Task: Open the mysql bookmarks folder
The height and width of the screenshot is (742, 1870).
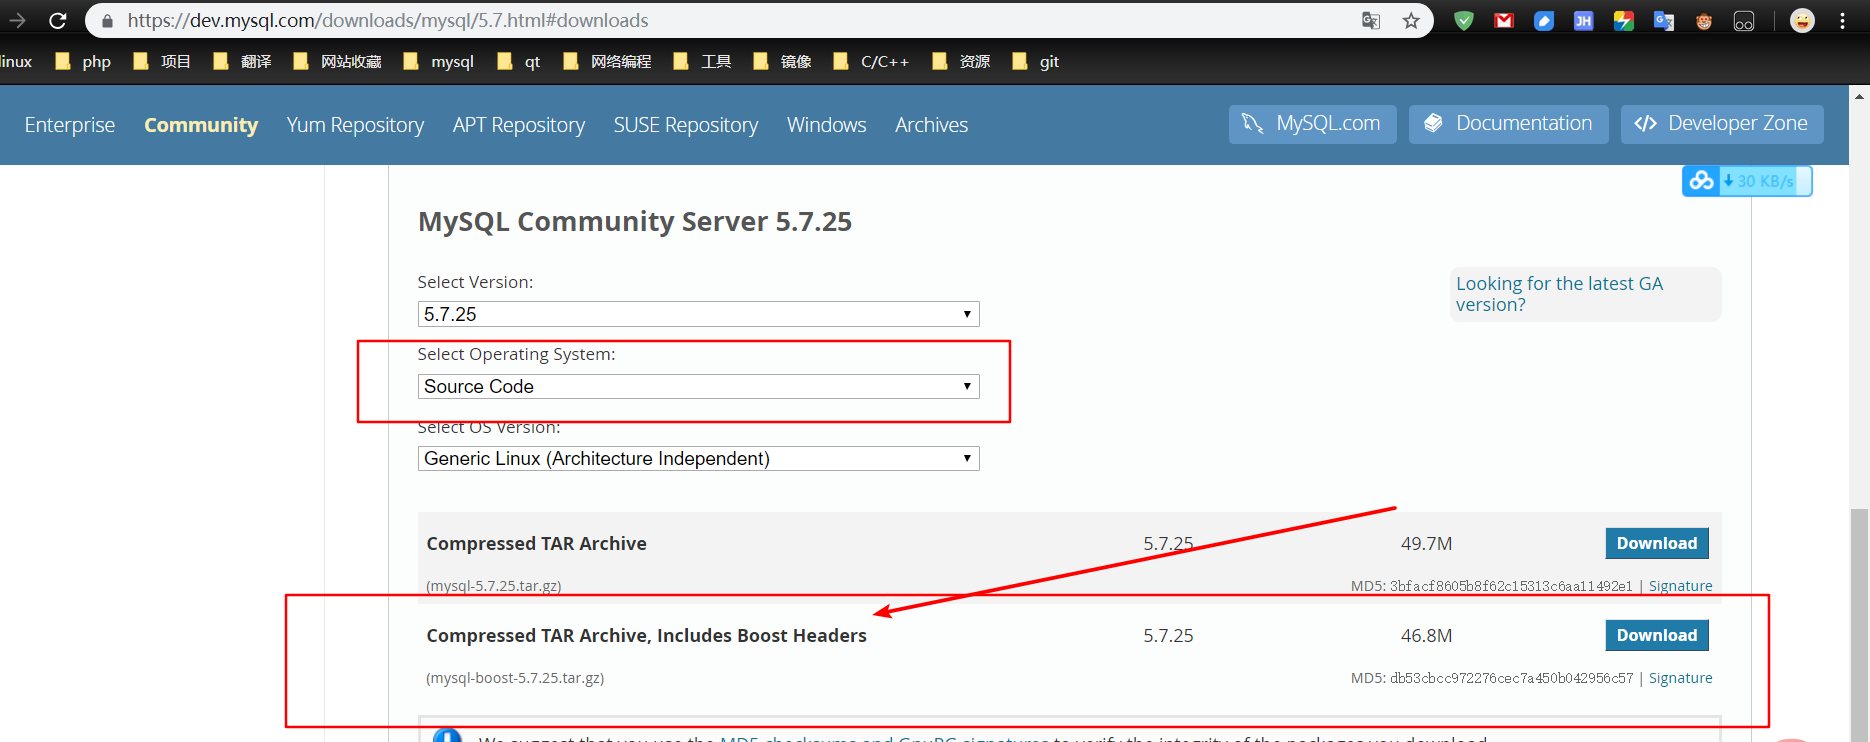Action: click(438, 62)
